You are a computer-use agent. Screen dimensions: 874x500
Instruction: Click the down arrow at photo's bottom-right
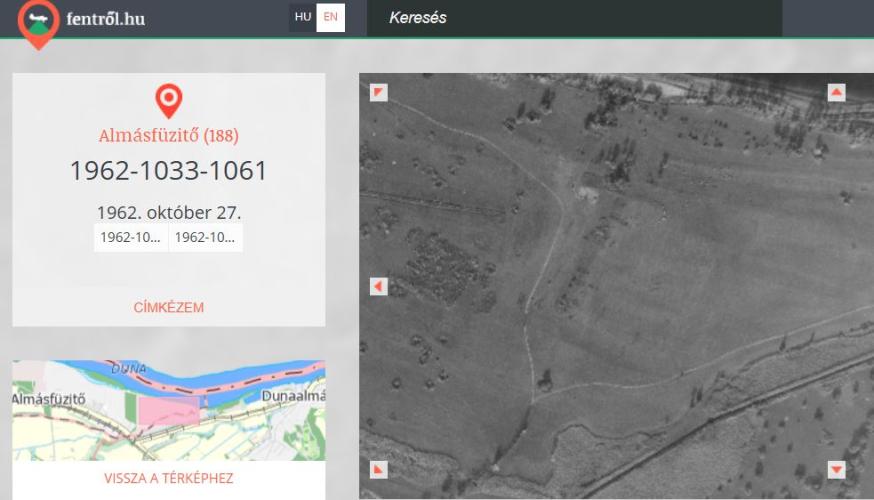click(x=837, y=469)
